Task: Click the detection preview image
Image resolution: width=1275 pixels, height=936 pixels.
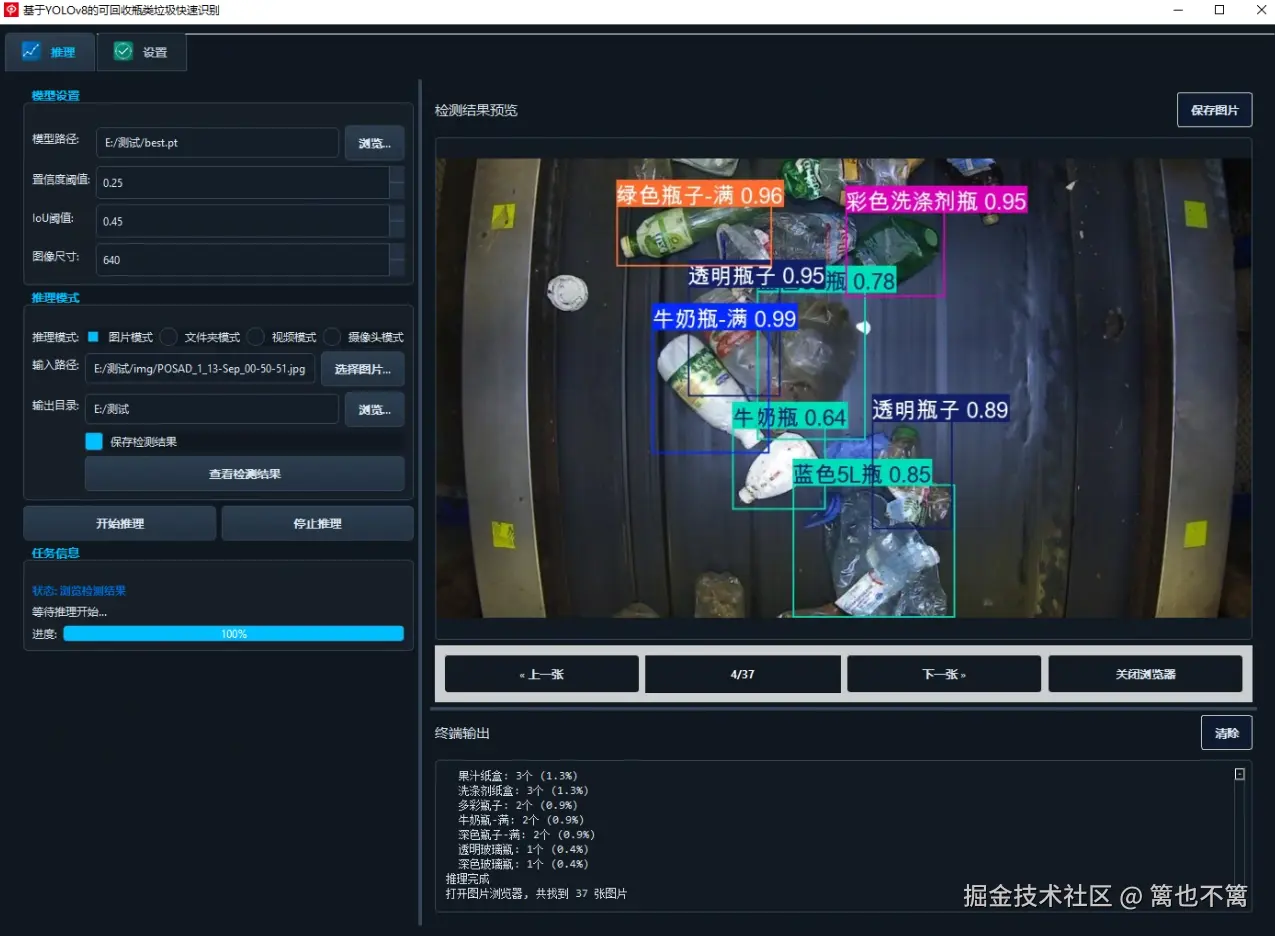Action: click(x=844, y=388)
